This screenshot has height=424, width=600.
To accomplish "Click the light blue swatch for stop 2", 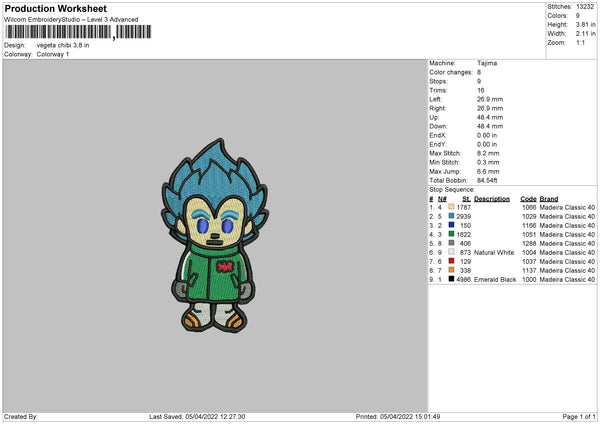I will [x=452, y=216].
